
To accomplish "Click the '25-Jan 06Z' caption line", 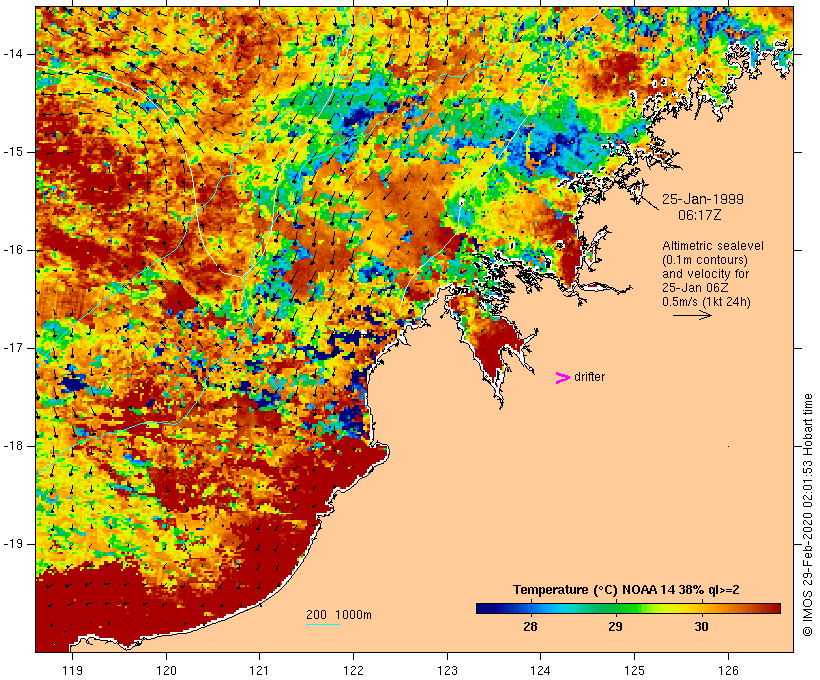I will click(x=695, y=288).
